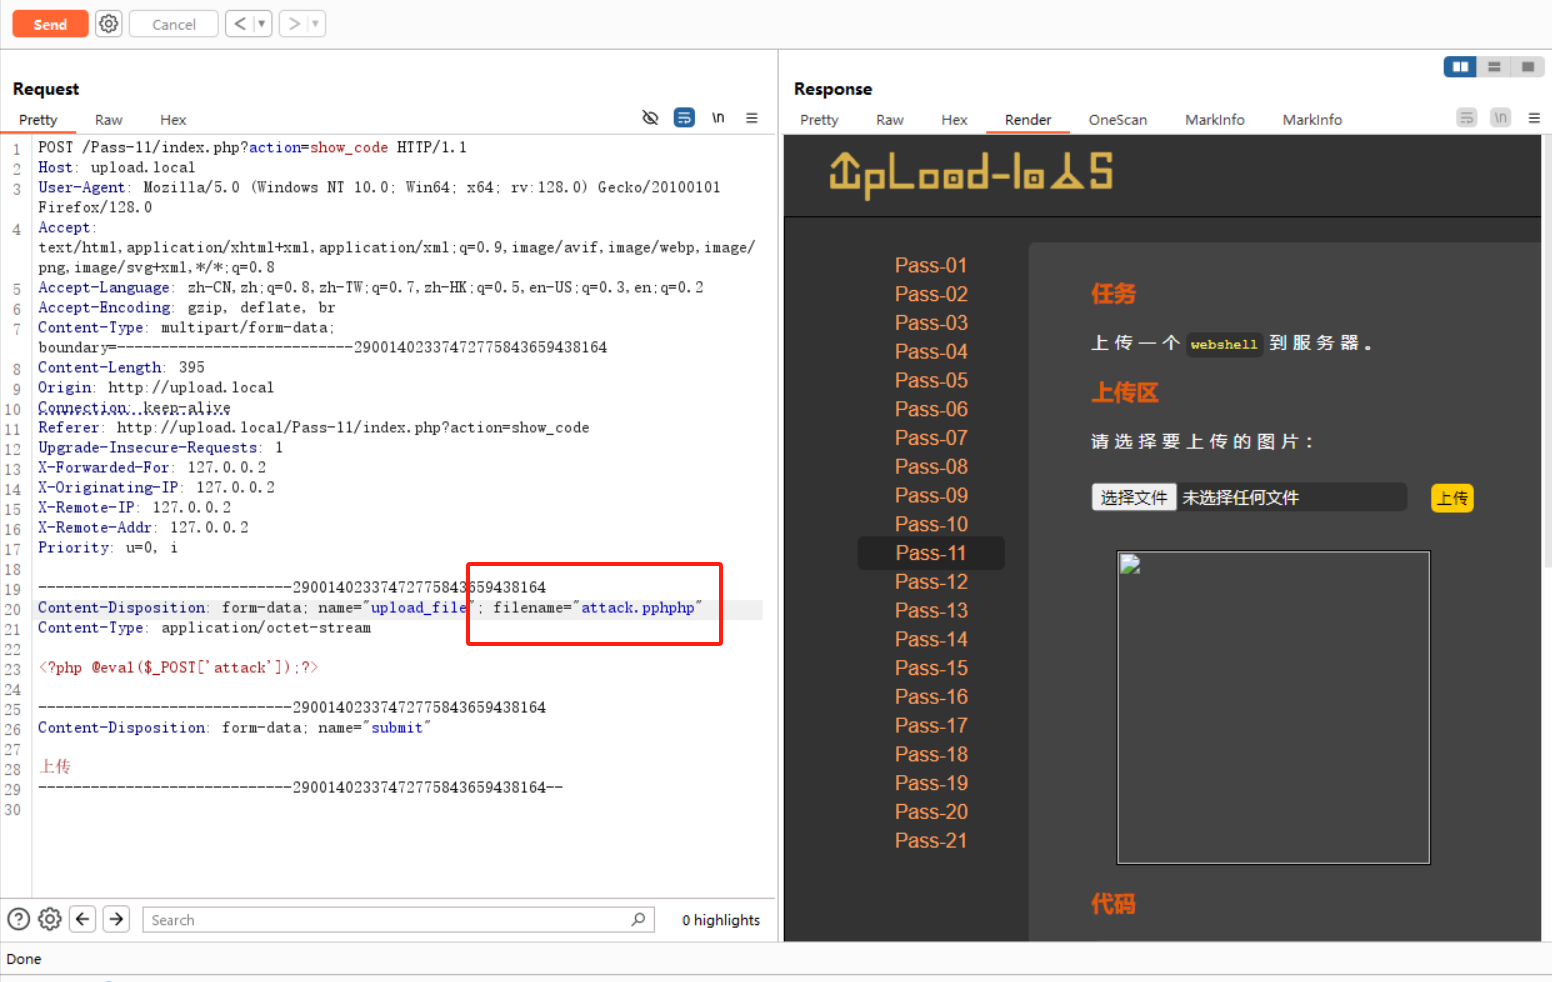Open Pass-05 link in rendered page
Screen dimensions: 1552x982
[931, 380]
